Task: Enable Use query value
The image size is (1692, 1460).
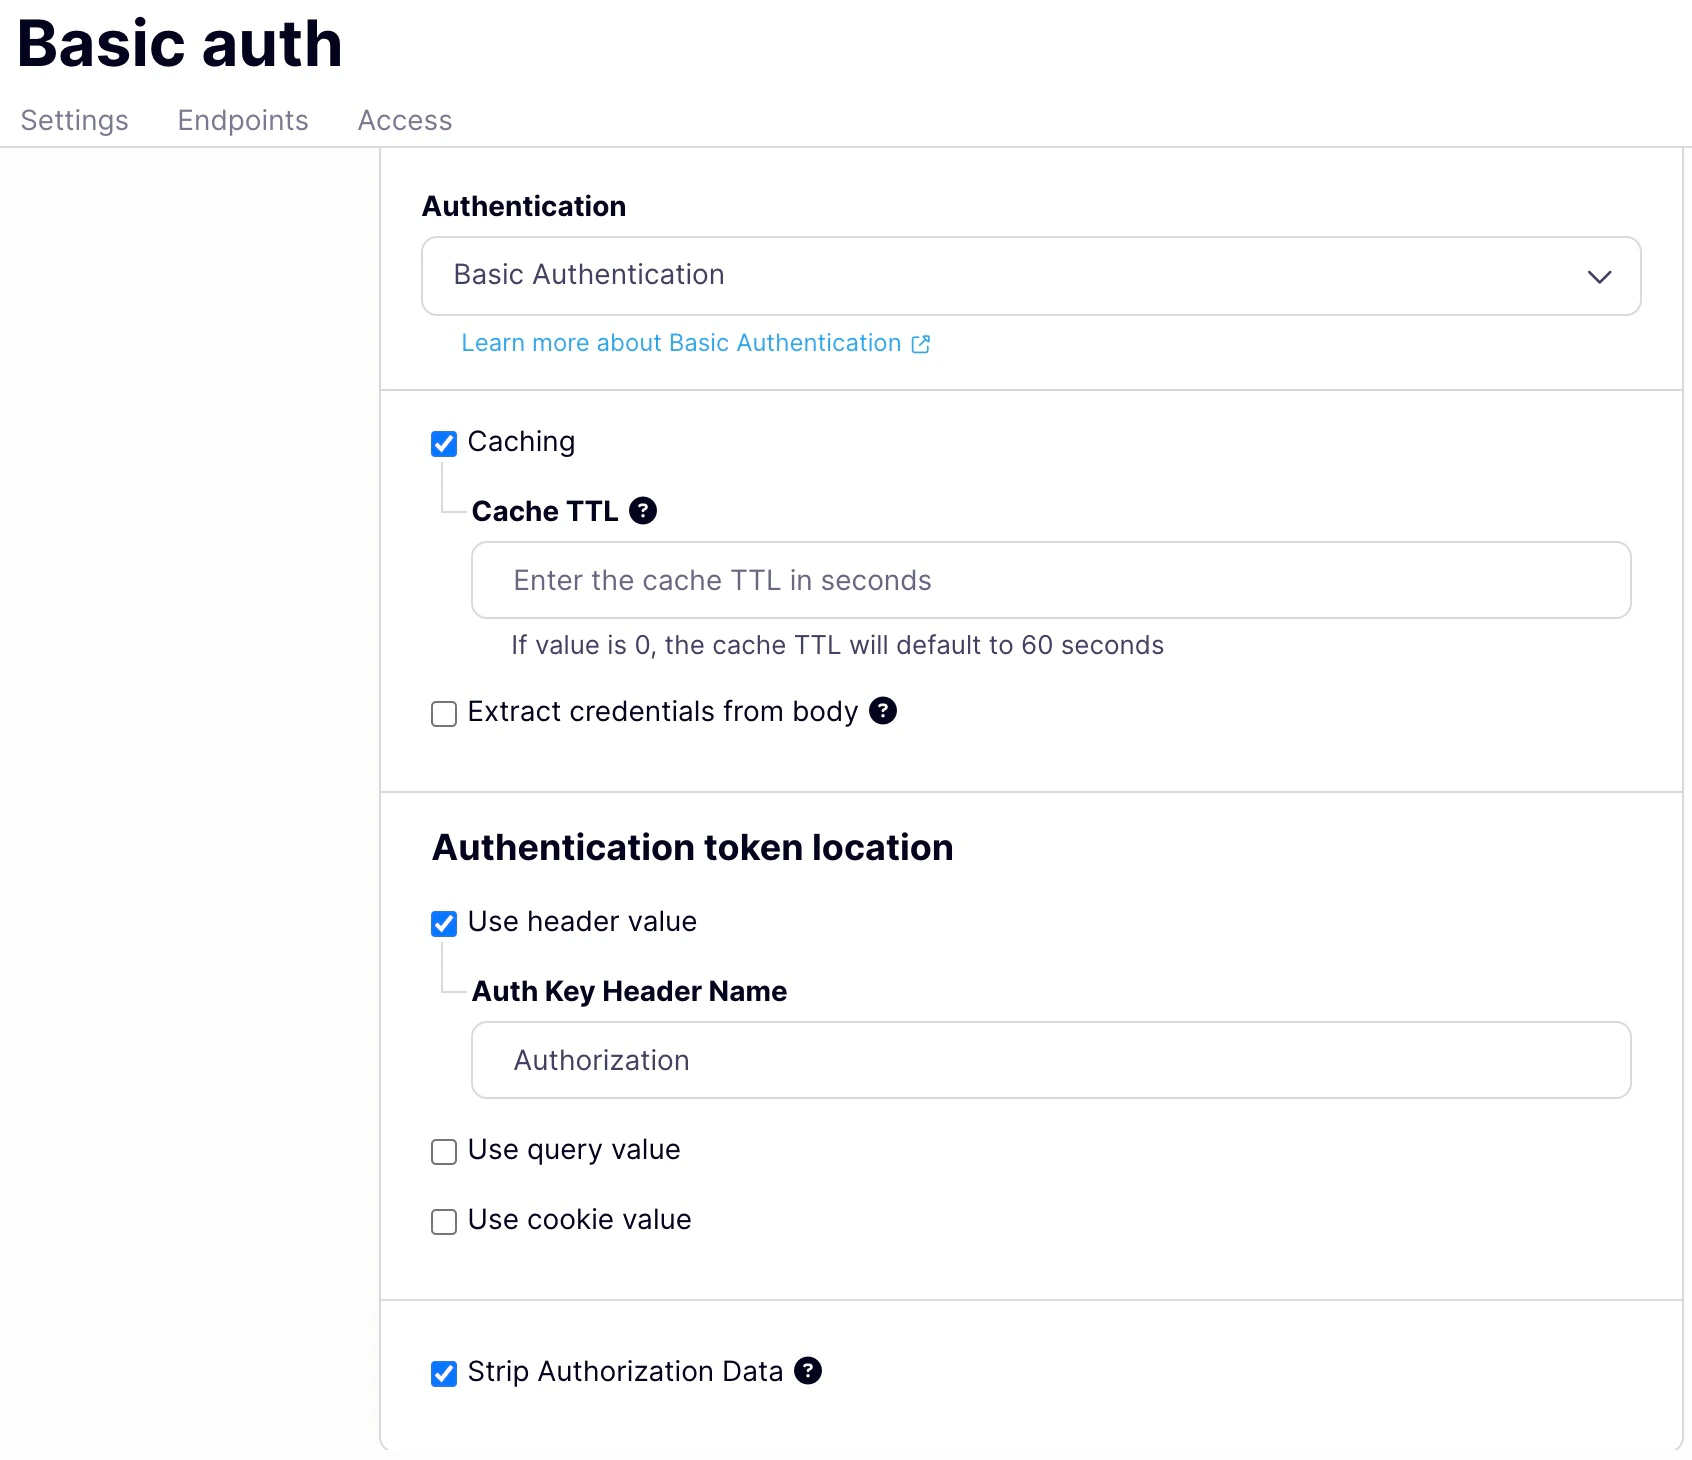Action: pyautogui.click(x=443, y=1151)
